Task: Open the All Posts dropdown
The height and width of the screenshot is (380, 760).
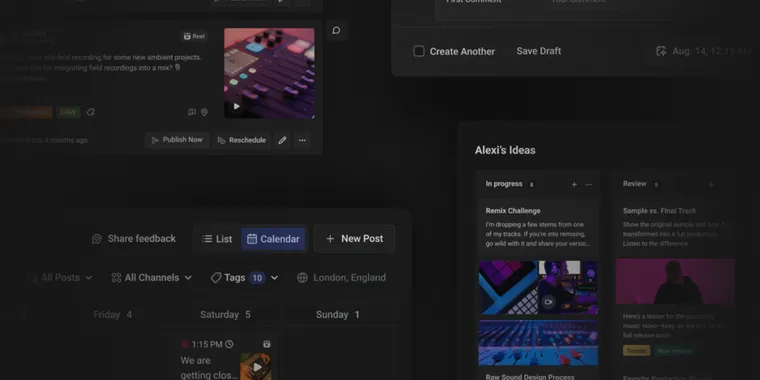Action: pyautogui.click(x=61, y=278)
